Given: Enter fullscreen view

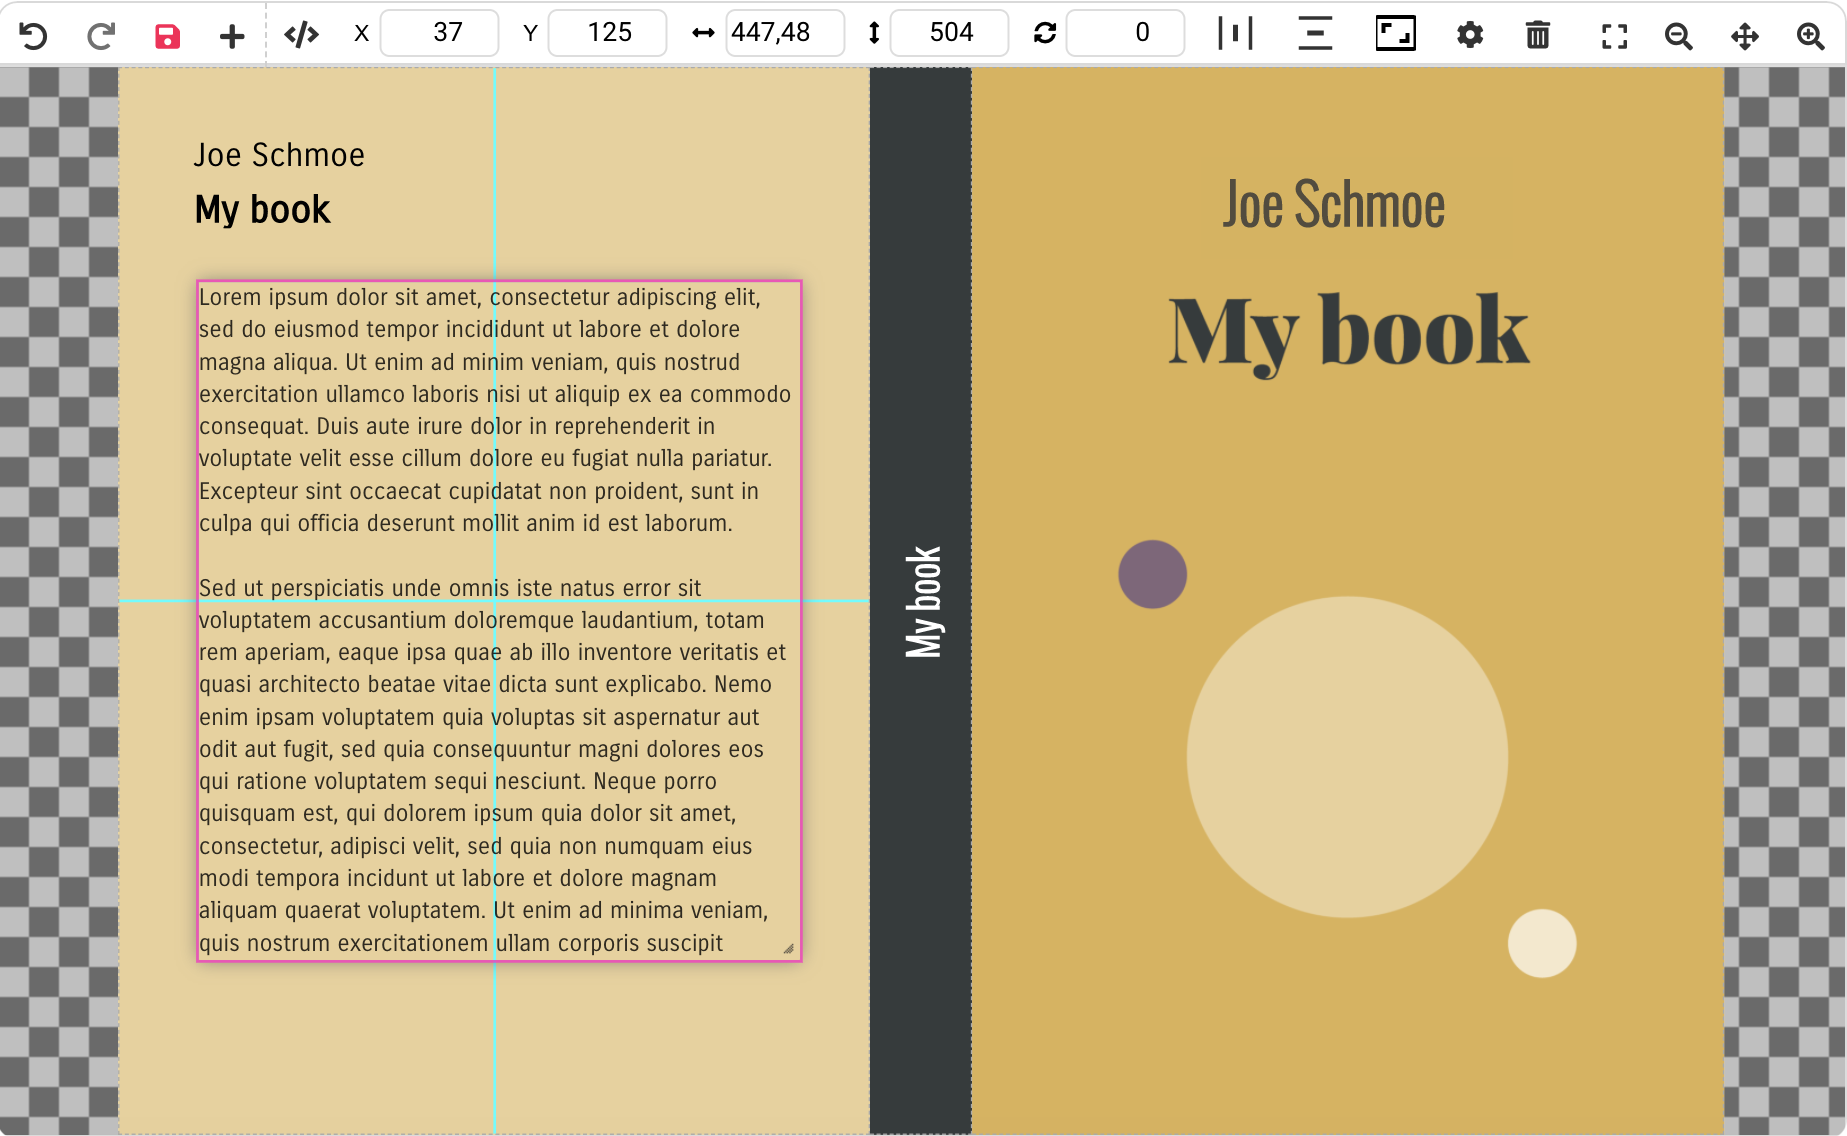Looking at the screenshot, I should (x=1614, y=34).
